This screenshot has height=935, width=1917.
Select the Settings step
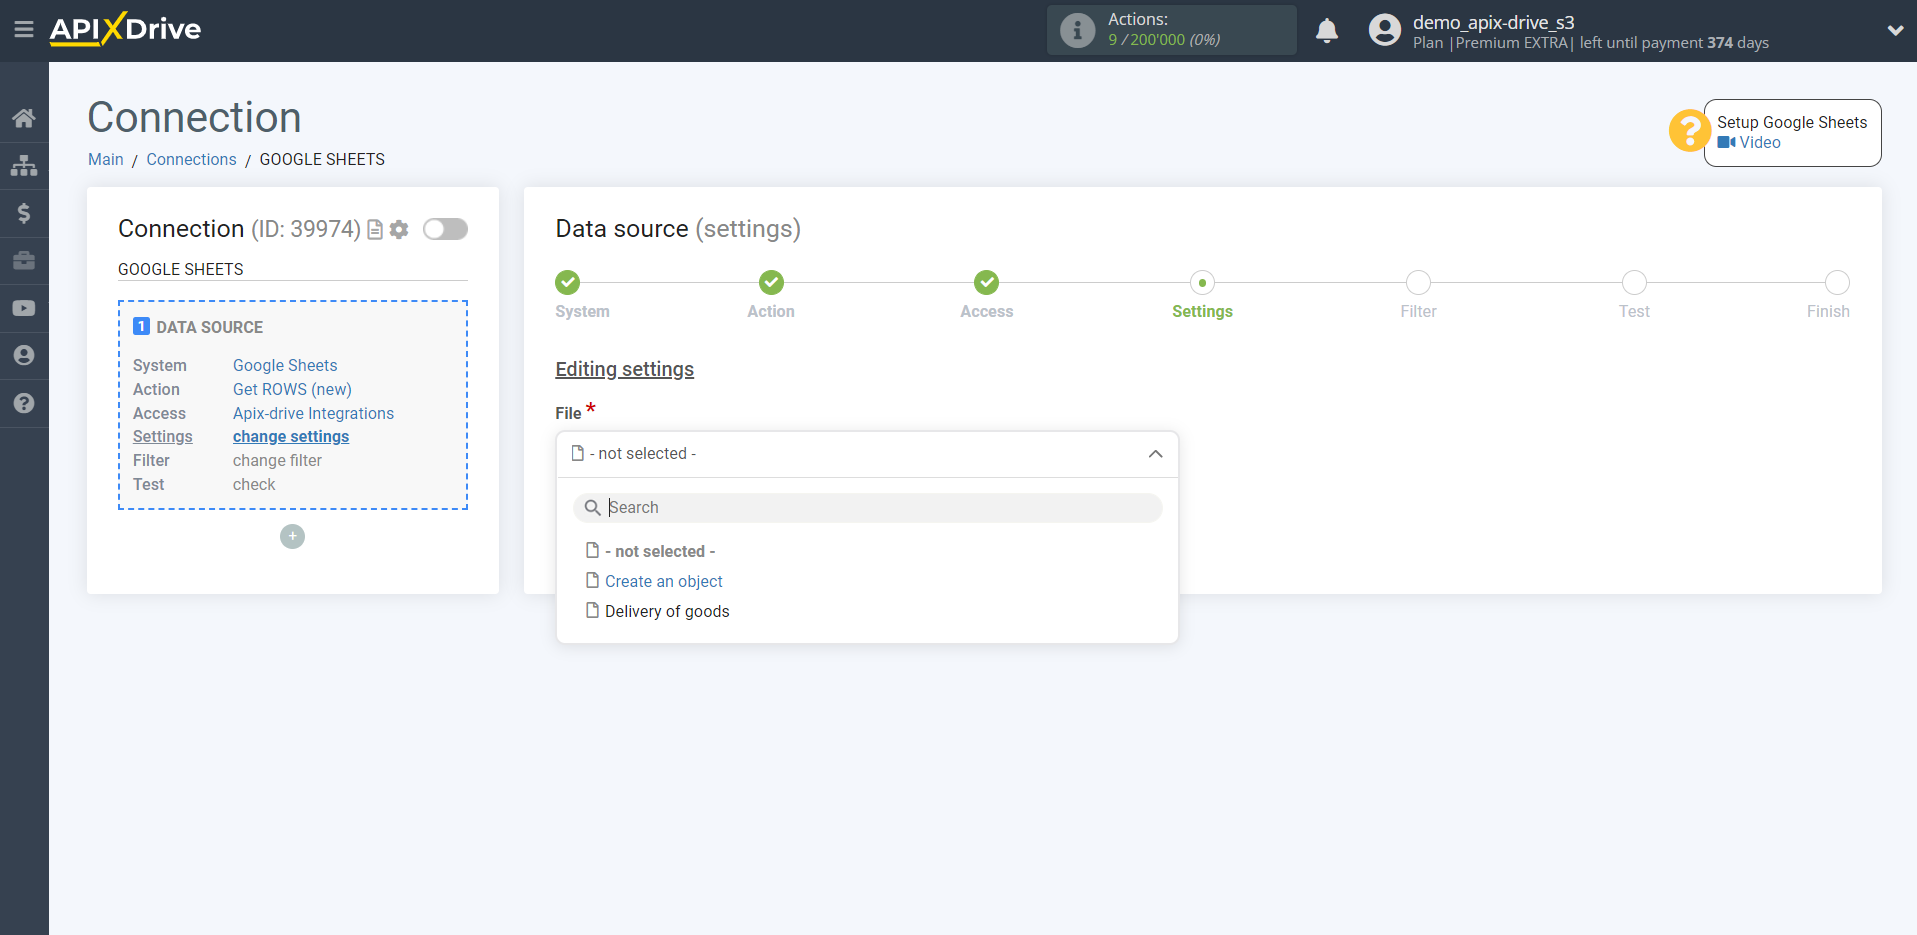[x=1202, y=283]
